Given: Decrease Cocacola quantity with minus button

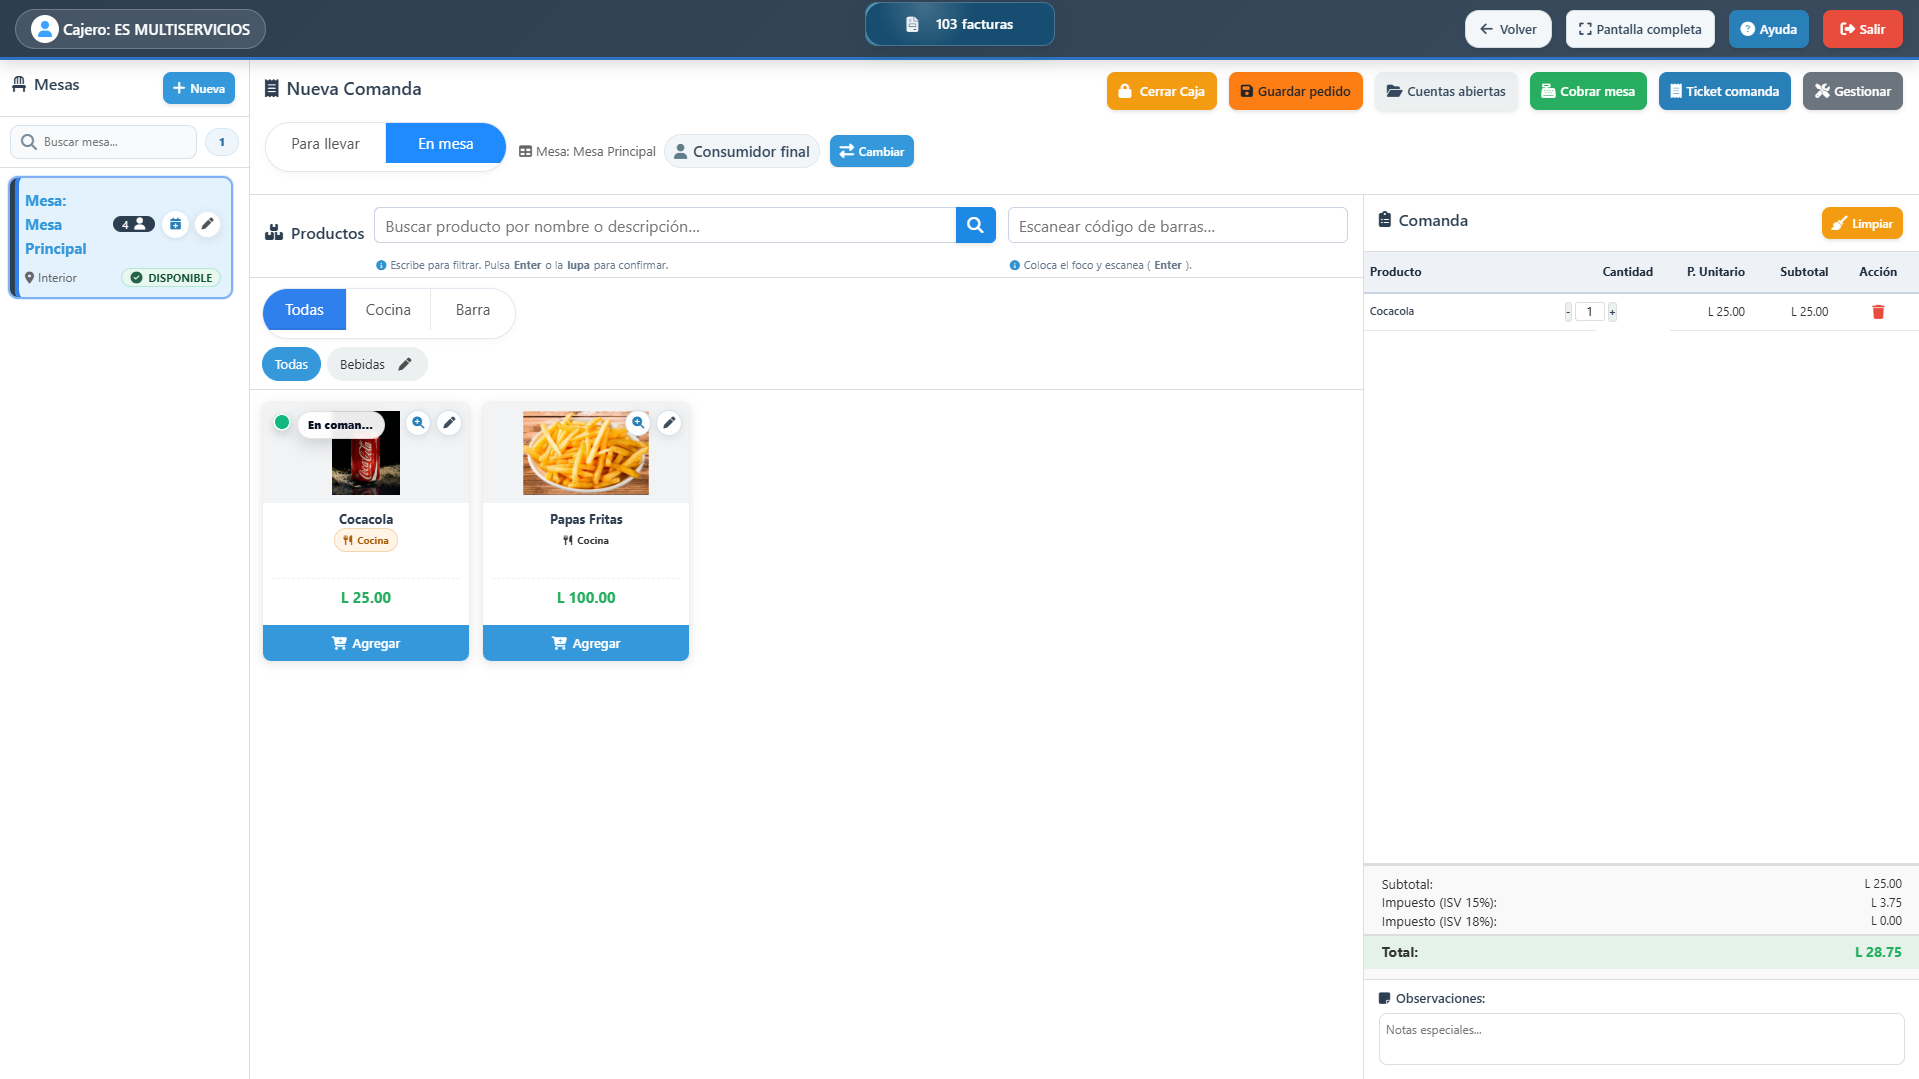Looking at the screenshot, I should click(1568, 312).
